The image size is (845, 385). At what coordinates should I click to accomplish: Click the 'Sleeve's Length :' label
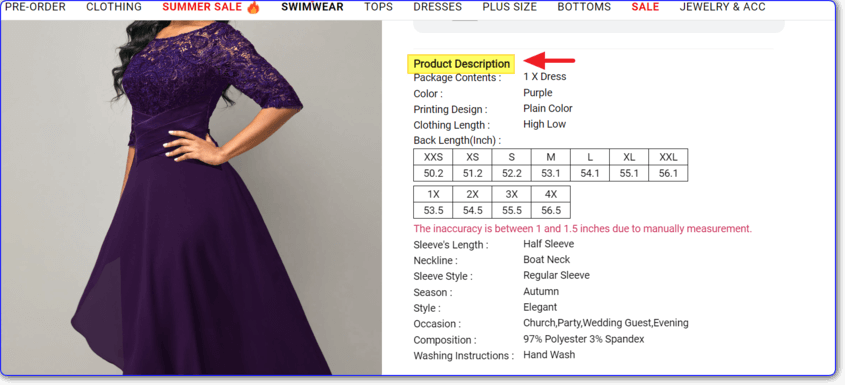click(451, 245)
